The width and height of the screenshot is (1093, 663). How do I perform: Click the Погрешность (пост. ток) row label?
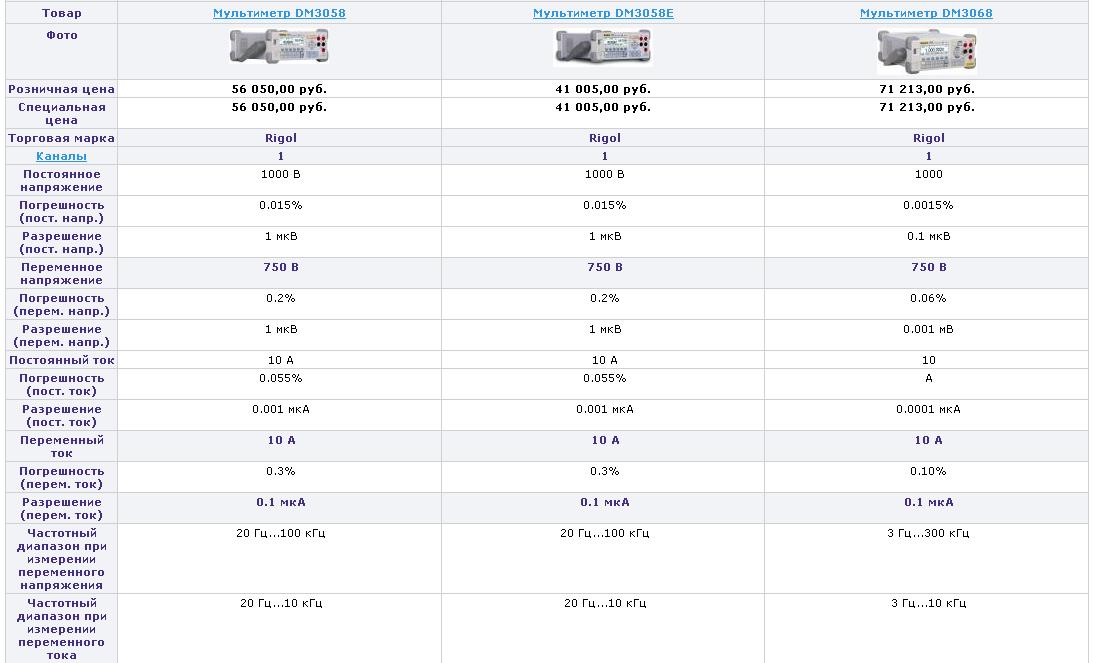[x=61, y=385]
